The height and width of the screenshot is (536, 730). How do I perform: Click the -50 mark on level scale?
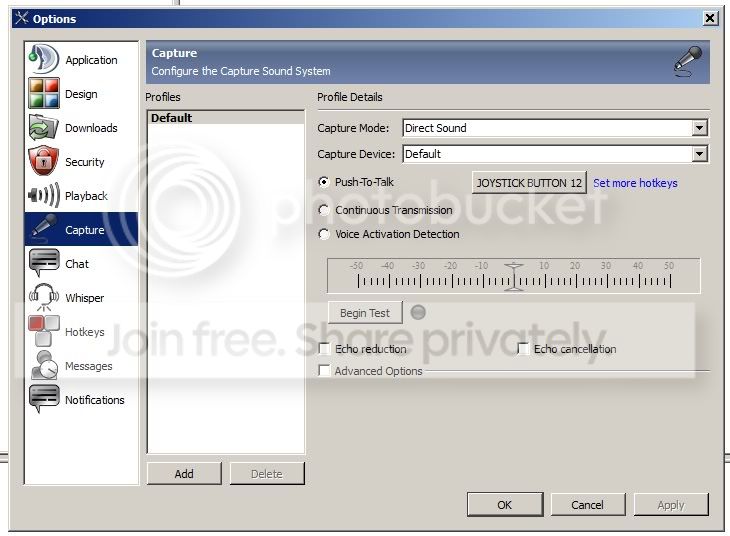pos(357,266)
